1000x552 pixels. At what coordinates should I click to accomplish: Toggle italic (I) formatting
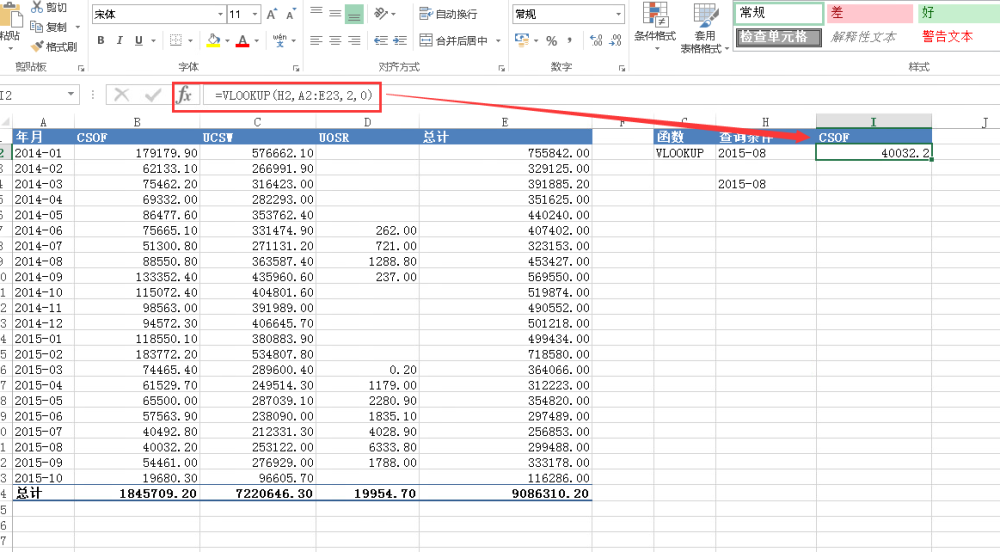(119, 40)
